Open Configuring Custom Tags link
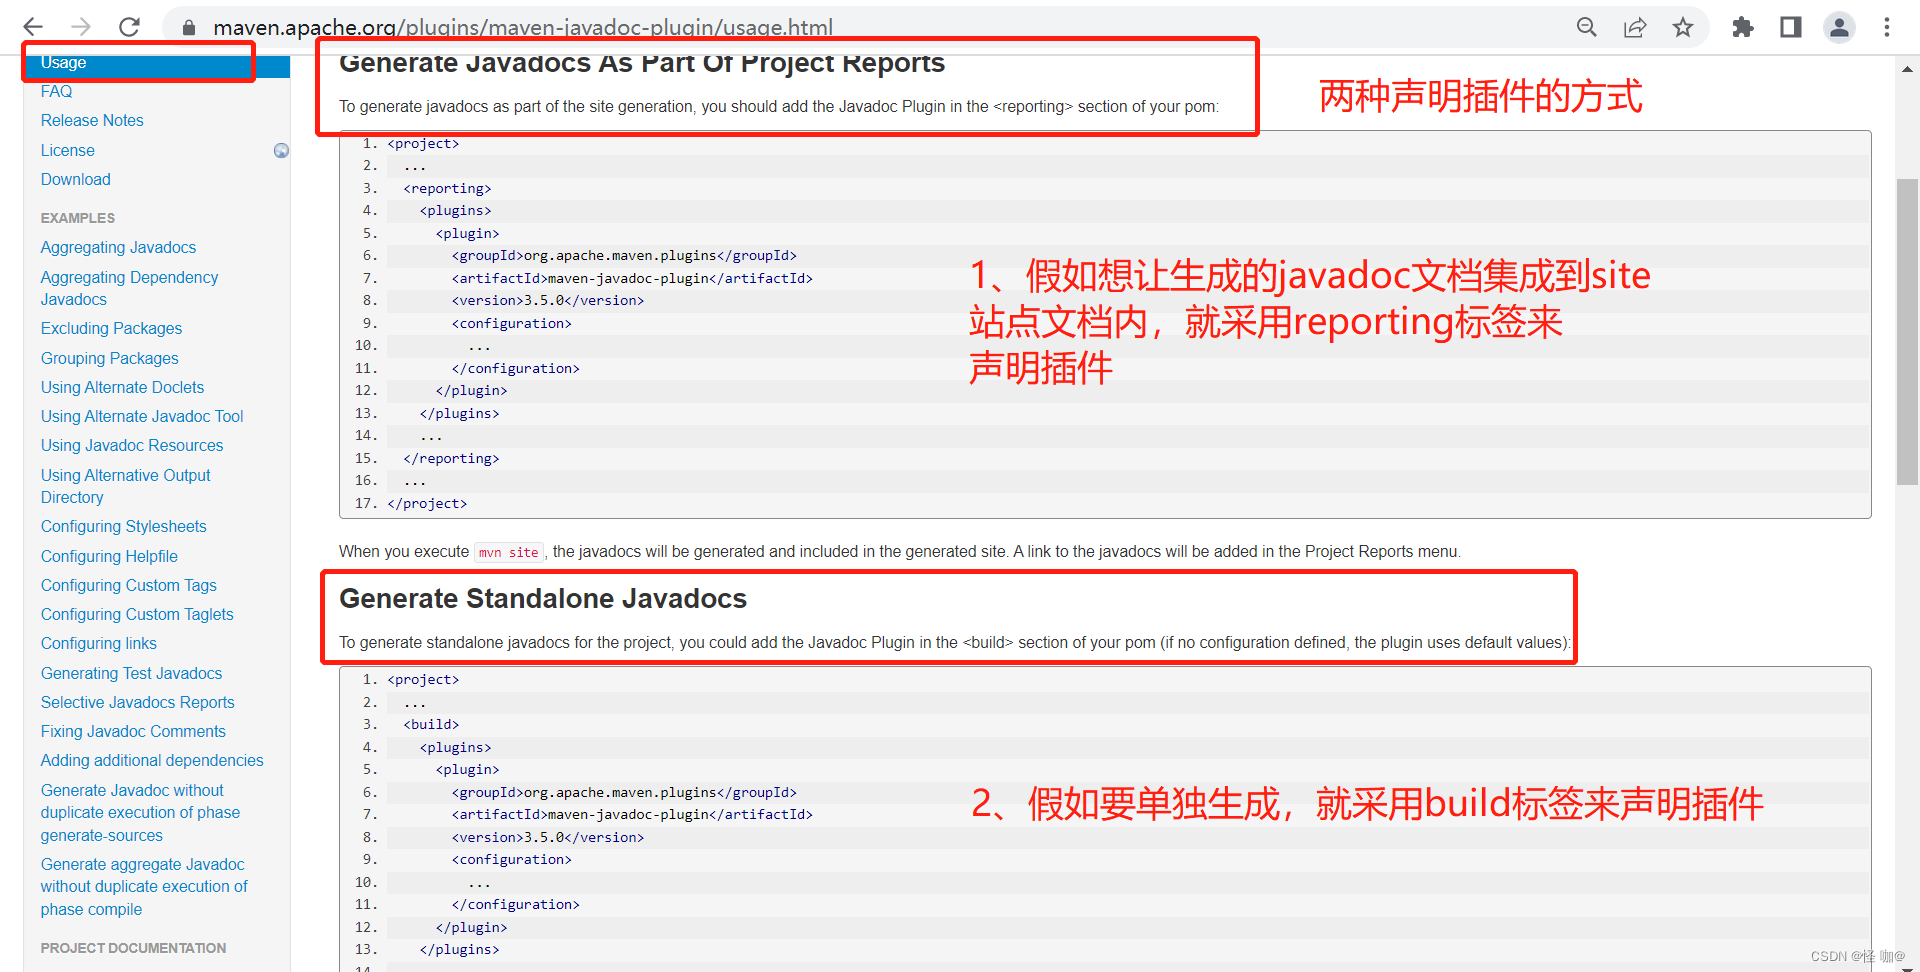Image resolution: width=1920 pixels, height=972 pixels. (128, 585)
